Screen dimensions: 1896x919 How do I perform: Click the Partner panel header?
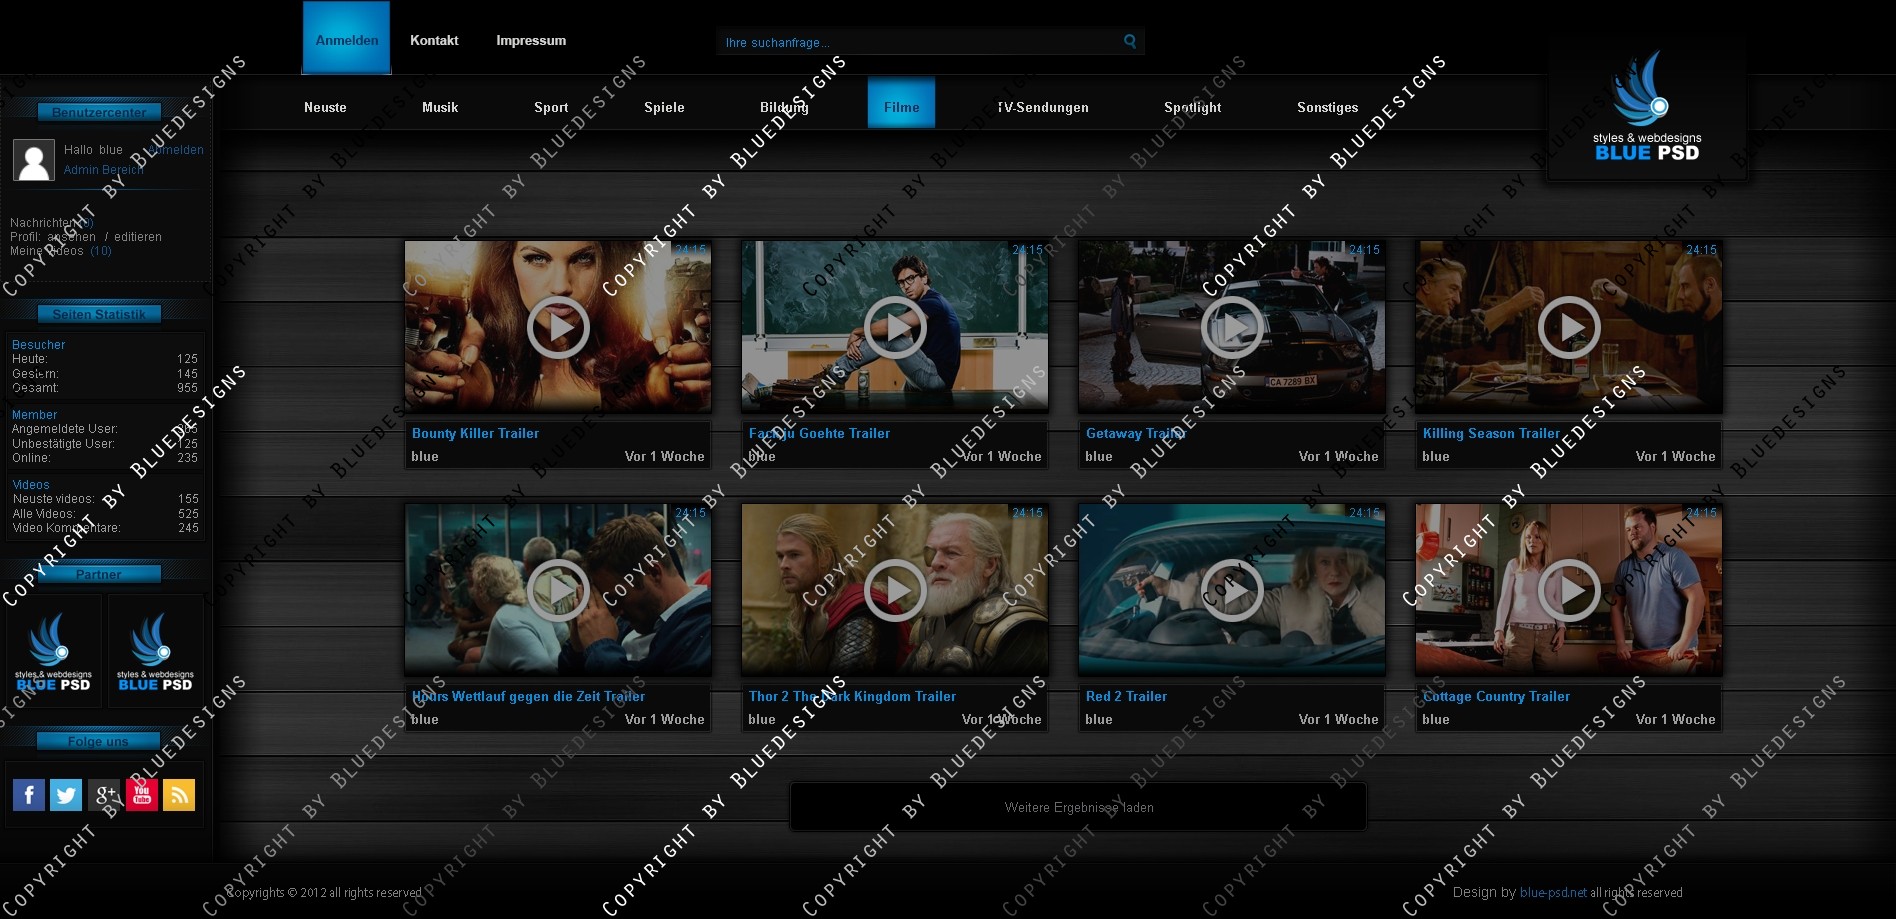coord(99,575)
